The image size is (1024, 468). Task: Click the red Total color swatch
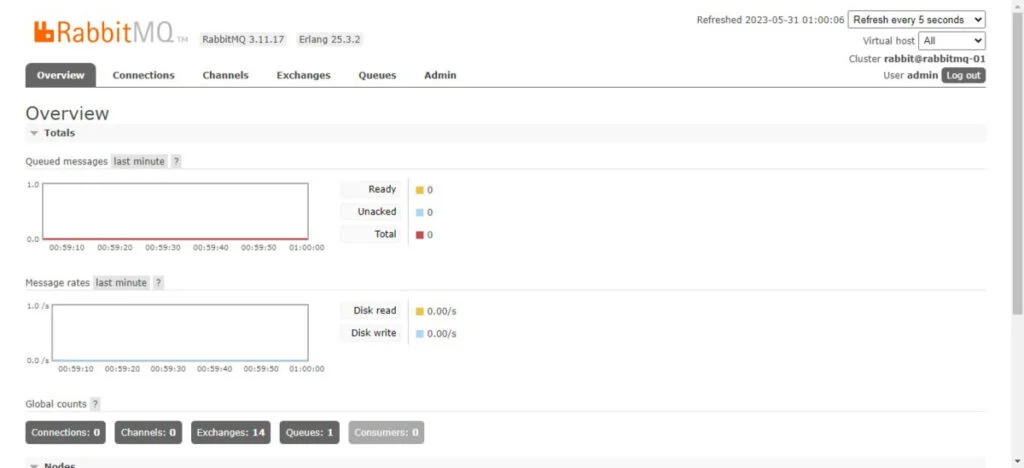(x=420, y=235)
